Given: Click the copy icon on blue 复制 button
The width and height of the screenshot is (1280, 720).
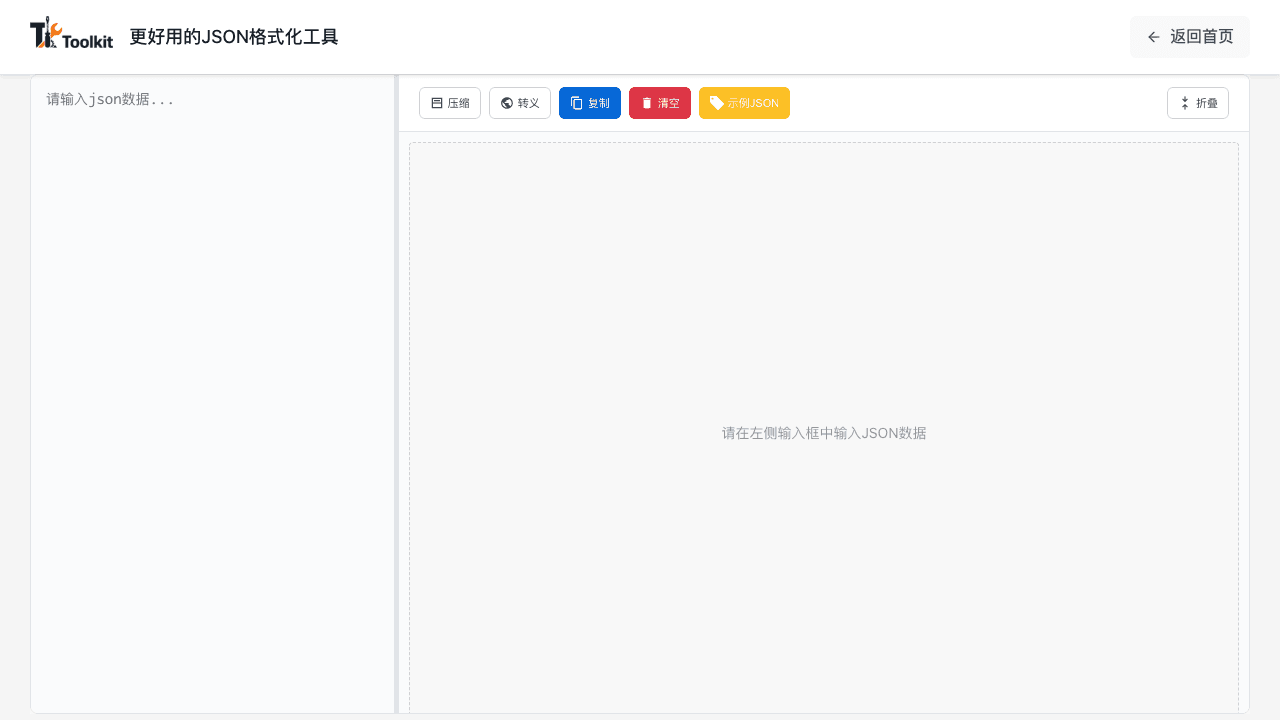Looking at the screenshot, I should 575,103.
